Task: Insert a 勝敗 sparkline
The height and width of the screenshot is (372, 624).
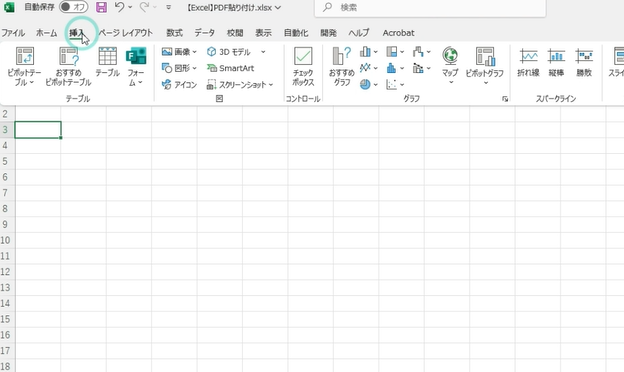Action: click(584, 62)
